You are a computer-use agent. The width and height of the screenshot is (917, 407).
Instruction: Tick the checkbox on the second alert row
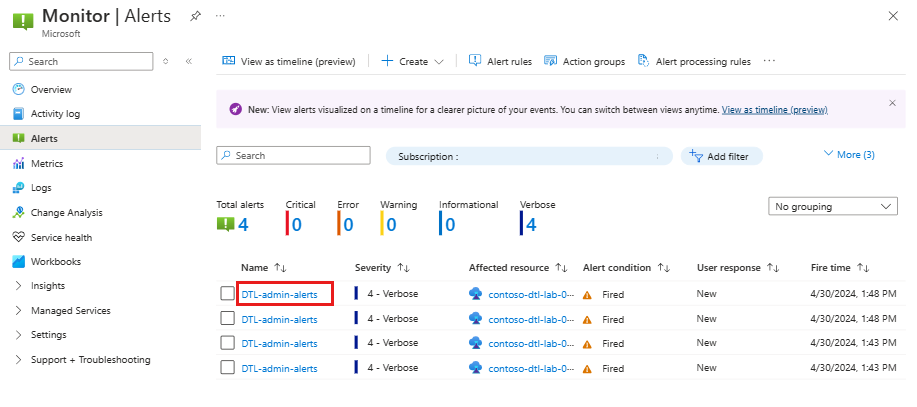(x=227, y=318)
